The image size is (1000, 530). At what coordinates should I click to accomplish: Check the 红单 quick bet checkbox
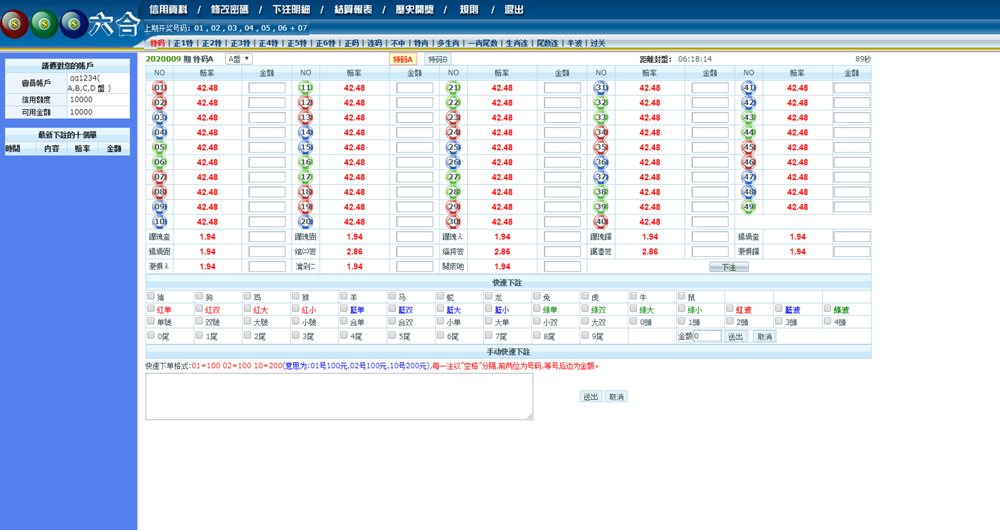pyautogui.click(x=151, y=310)
